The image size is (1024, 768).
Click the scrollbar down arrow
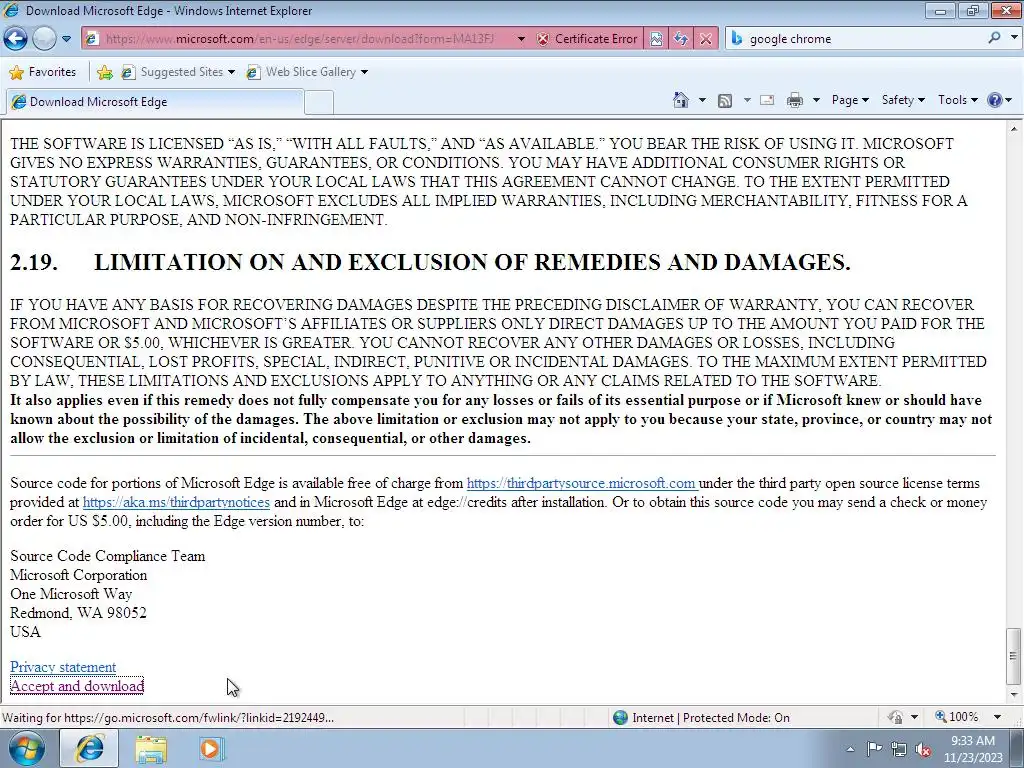1014,695
